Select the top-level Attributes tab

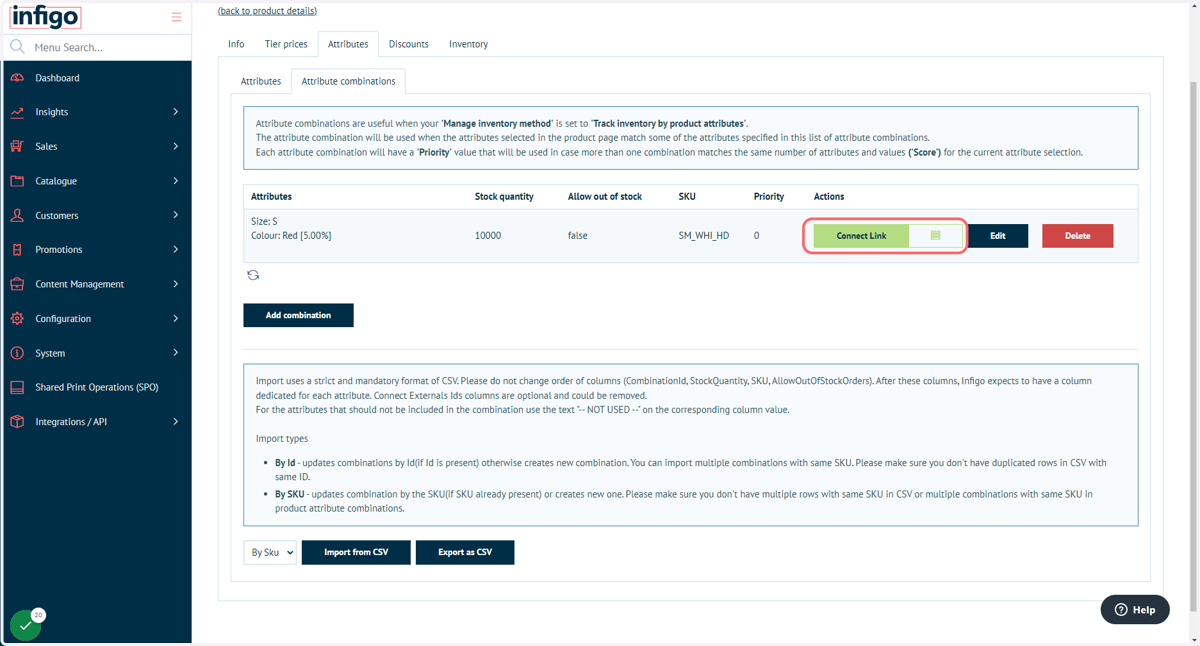coord(348,44)
